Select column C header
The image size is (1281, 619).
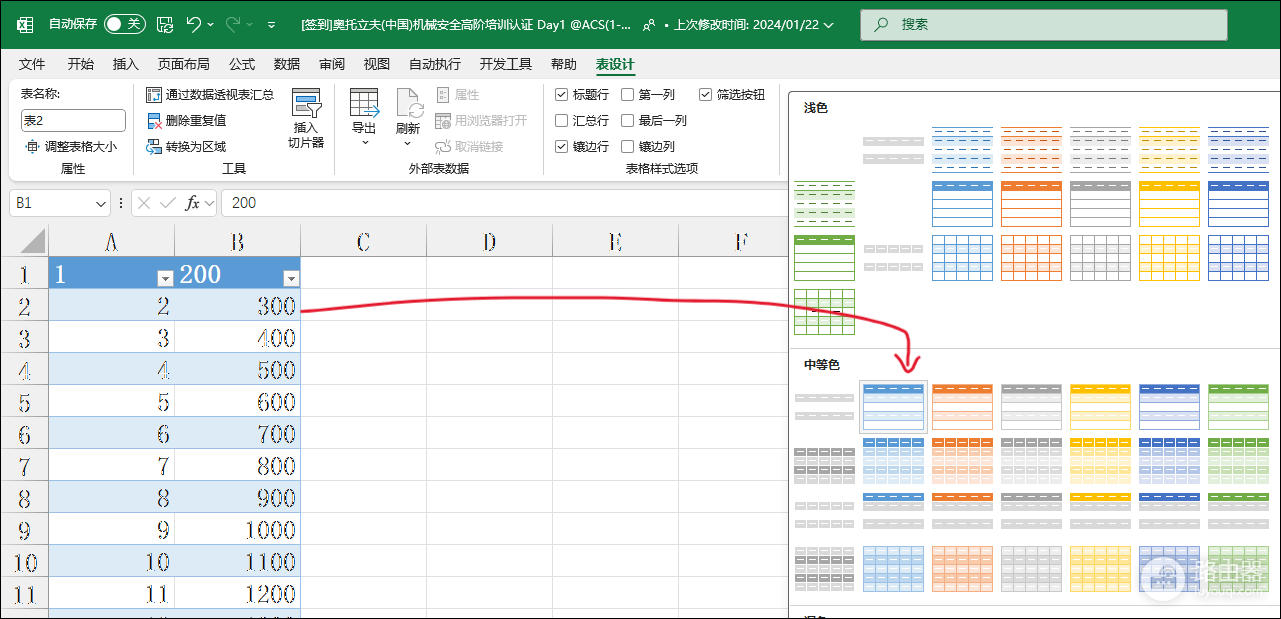tap(363, 241)
